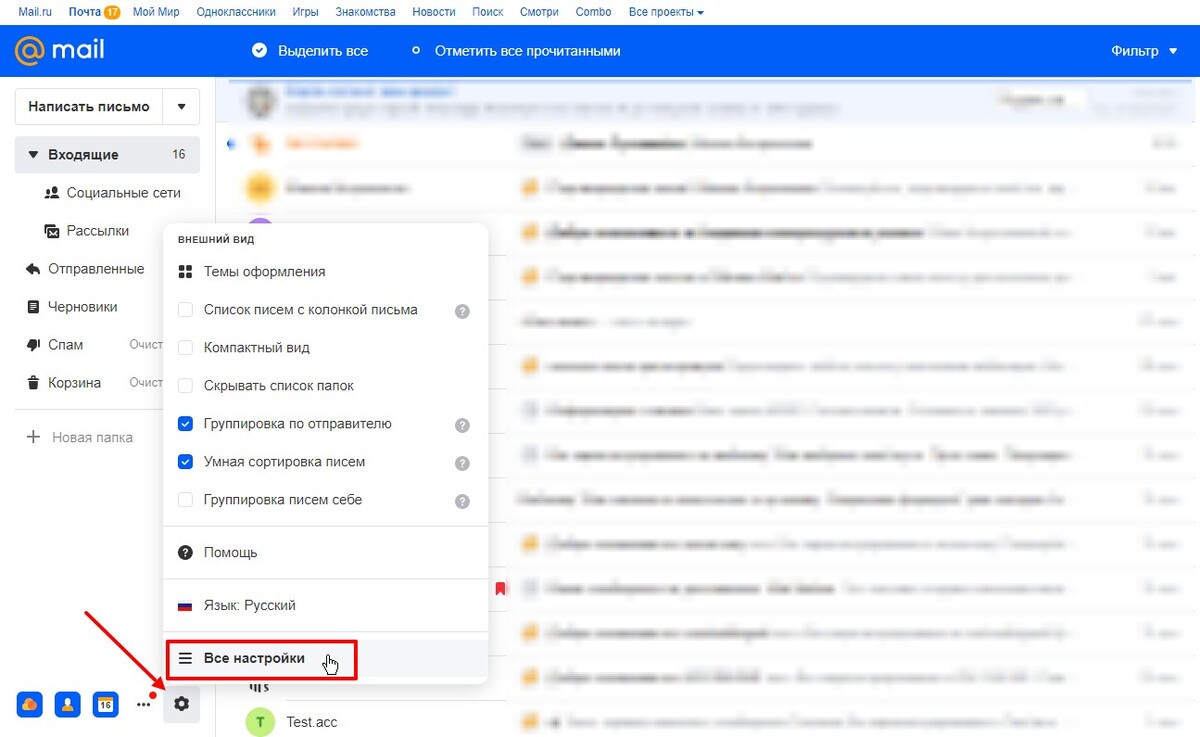Open the Входящие folder
Viewport: 1200px width, 737px height.
108,155
